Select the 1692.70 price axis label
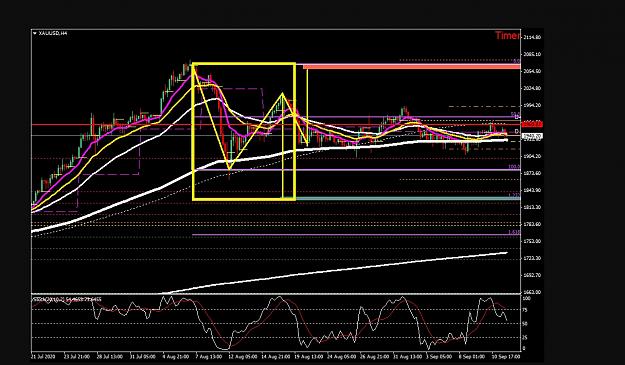Viewport: 625px width, 365px height. tap(532, 275)
